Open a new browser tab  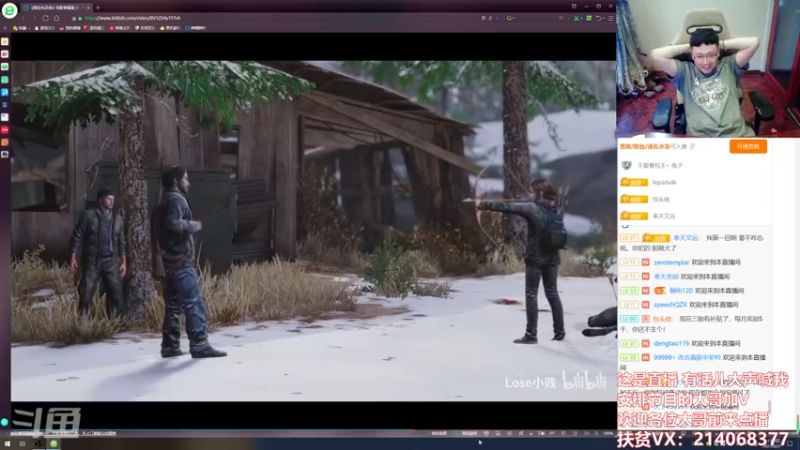(x=97, y=8)
